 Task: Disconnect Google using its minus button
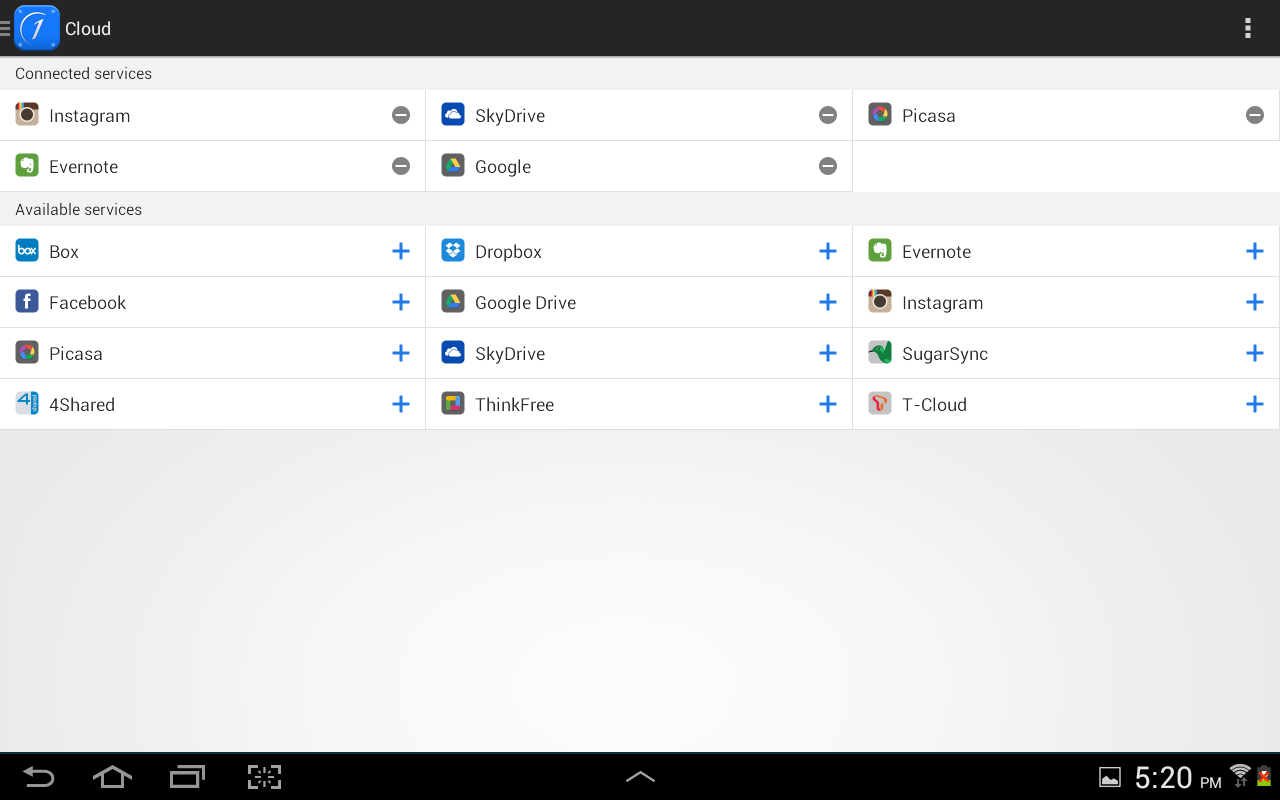[828, 166]
